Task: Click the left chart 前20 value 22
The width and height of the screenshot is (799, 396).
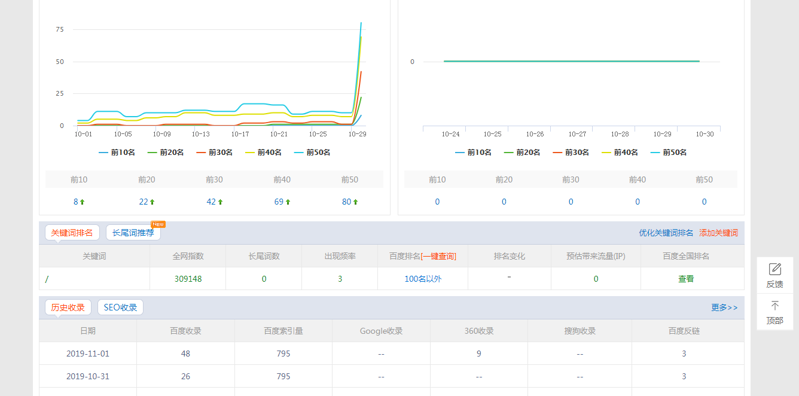Action: click(144, 202)
